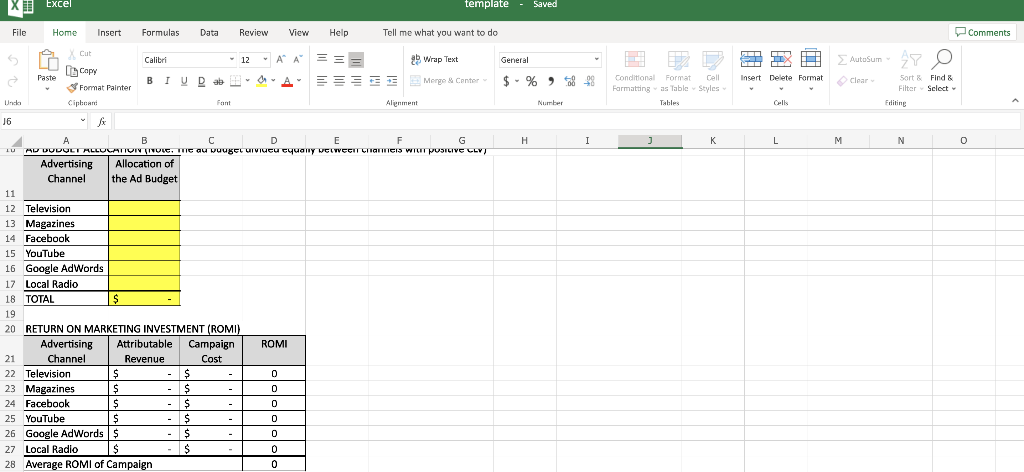Click the Tell me what you want to do box

pos(440,33)
